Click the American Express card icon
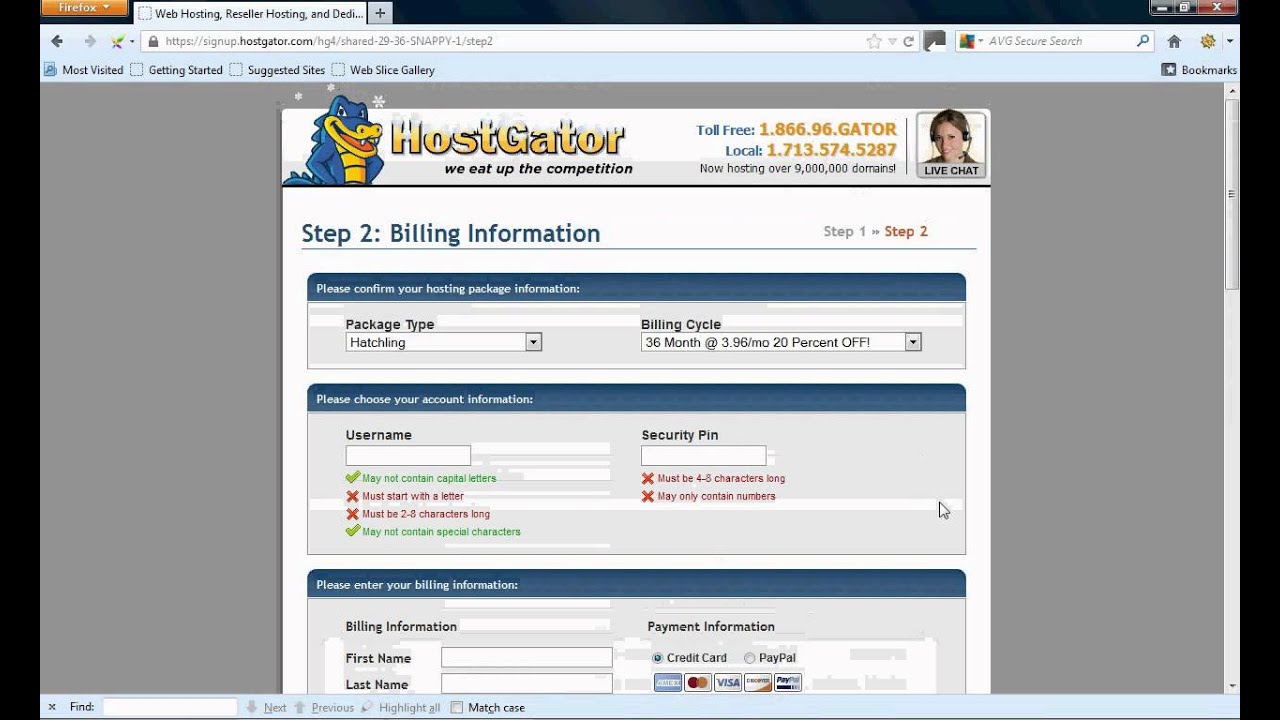This screenshot has width=1280, height=720. [x=668, y=683]
